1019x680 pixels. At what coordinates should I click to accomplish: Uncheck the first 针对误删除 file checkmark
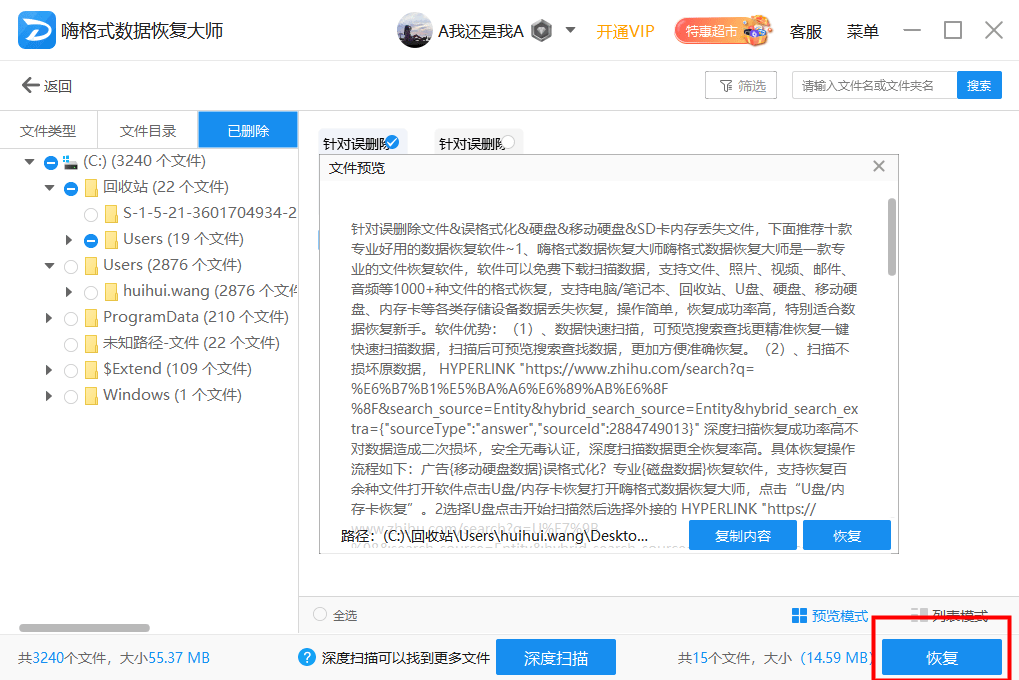point(392,142)
